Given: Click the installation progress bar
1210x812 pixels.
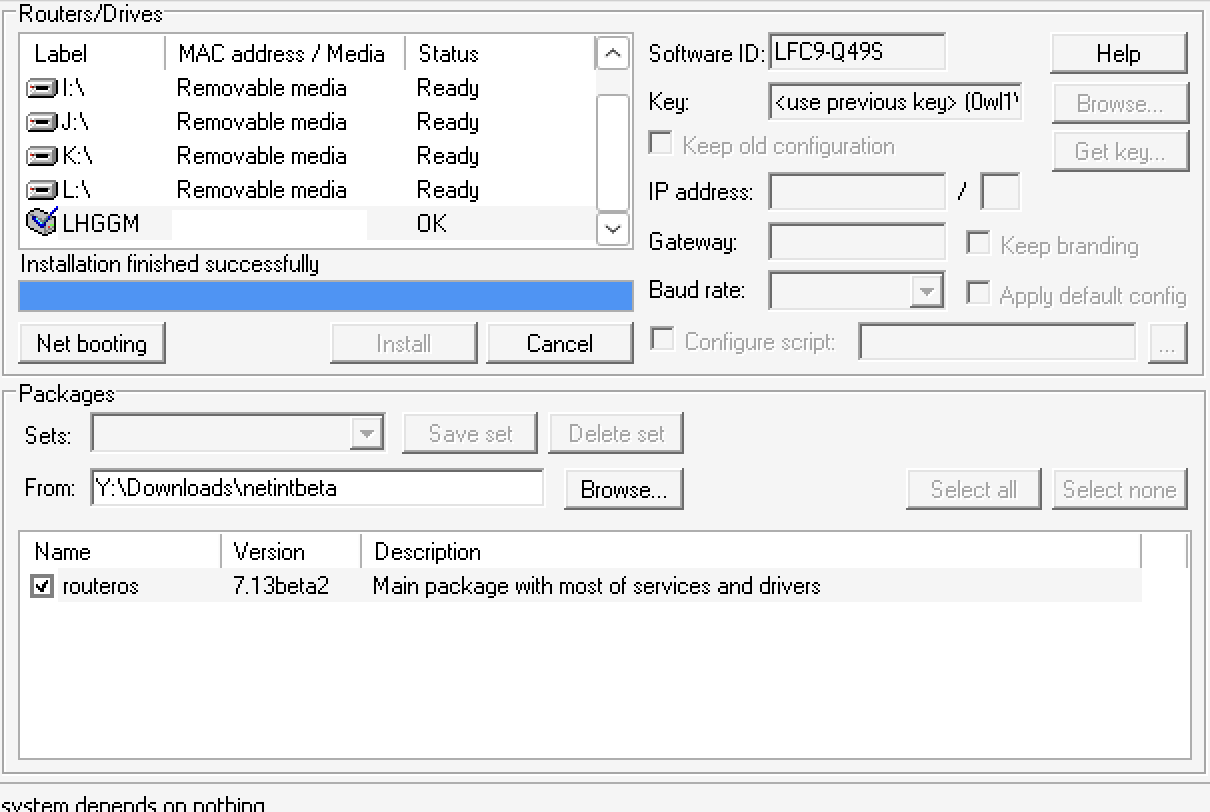Looking at the screenshot, I should pos(325,295).
